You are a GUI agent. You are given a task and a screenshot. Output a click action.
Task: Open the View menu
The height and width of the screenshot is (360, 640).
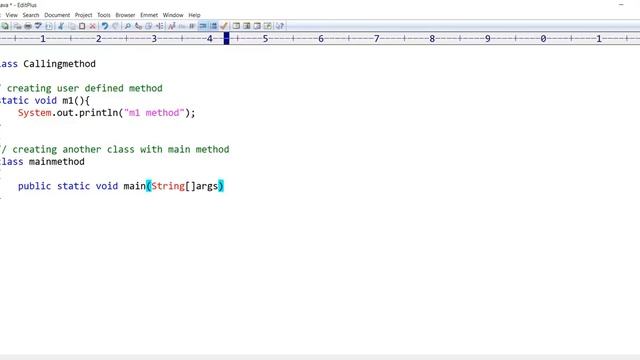point(11,15)
